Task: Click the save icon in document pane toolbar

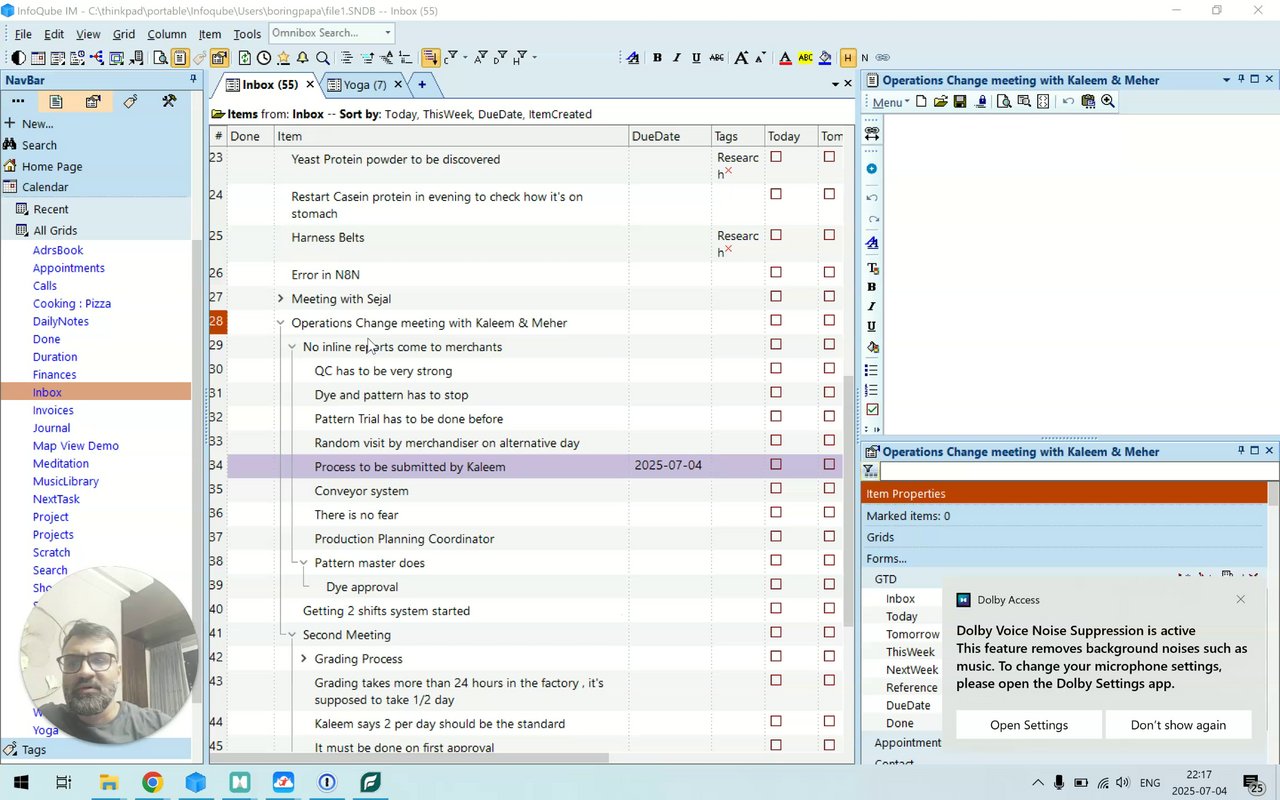Action: click(x=960, y=102)
